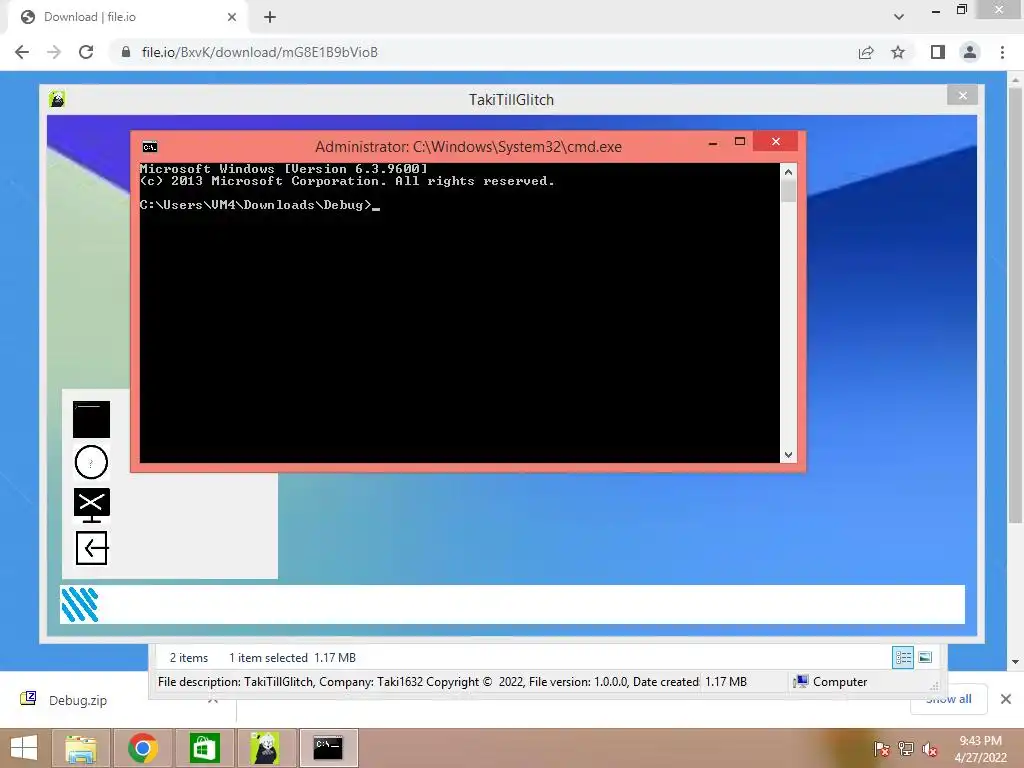Click the cmd scrollbar up arrow

click(788, 172)
